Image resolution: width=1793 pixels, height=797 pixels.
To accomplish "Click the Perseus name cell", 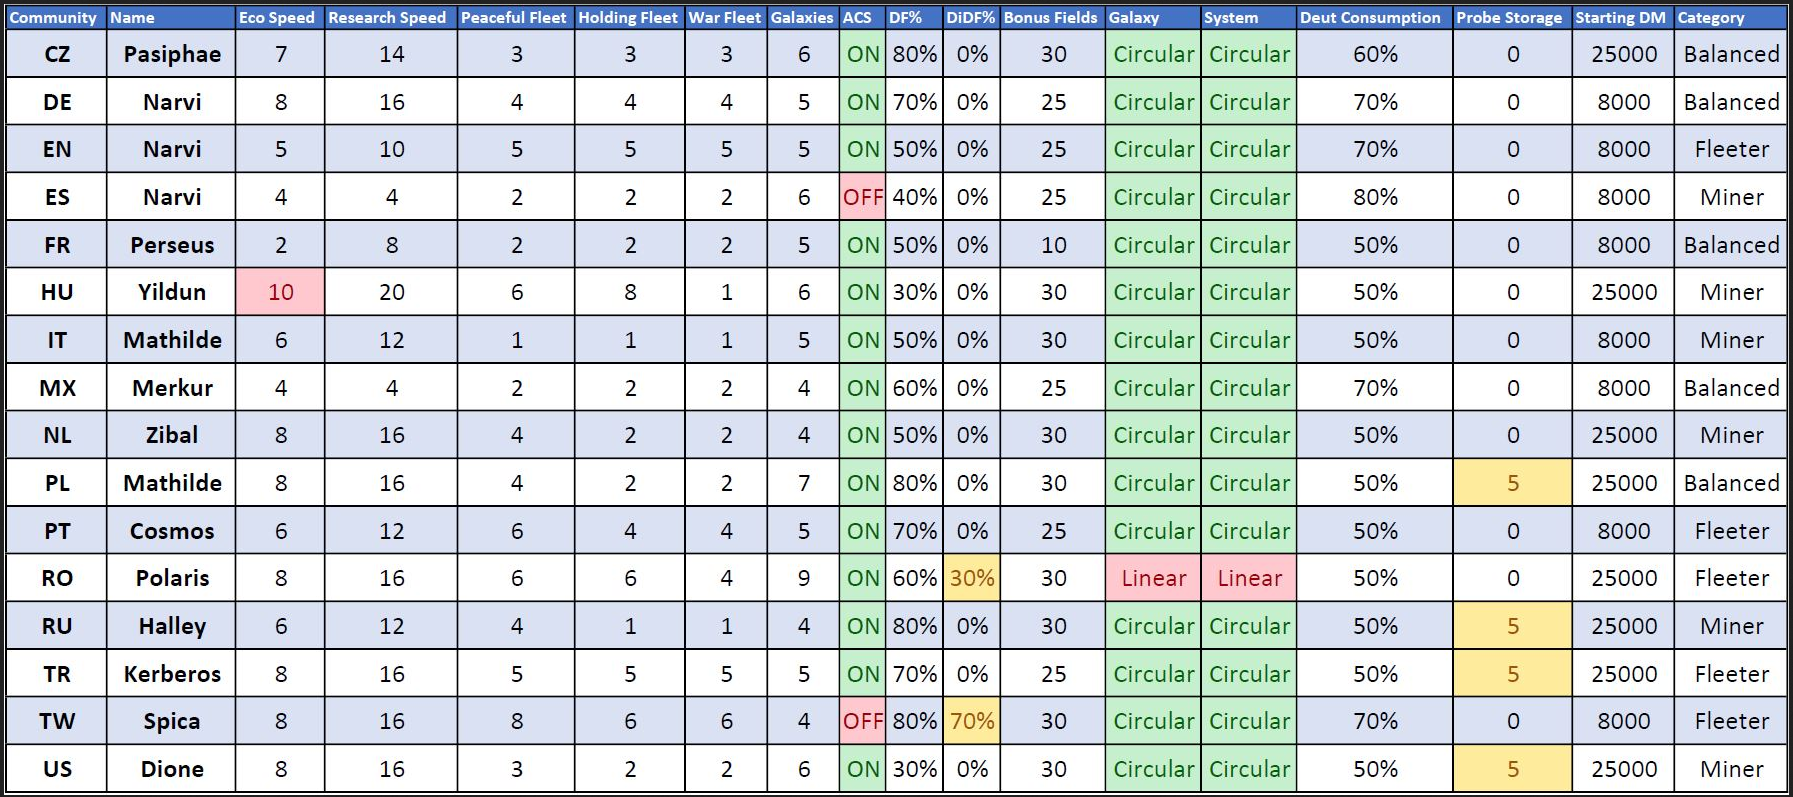I will click(172, 245).
